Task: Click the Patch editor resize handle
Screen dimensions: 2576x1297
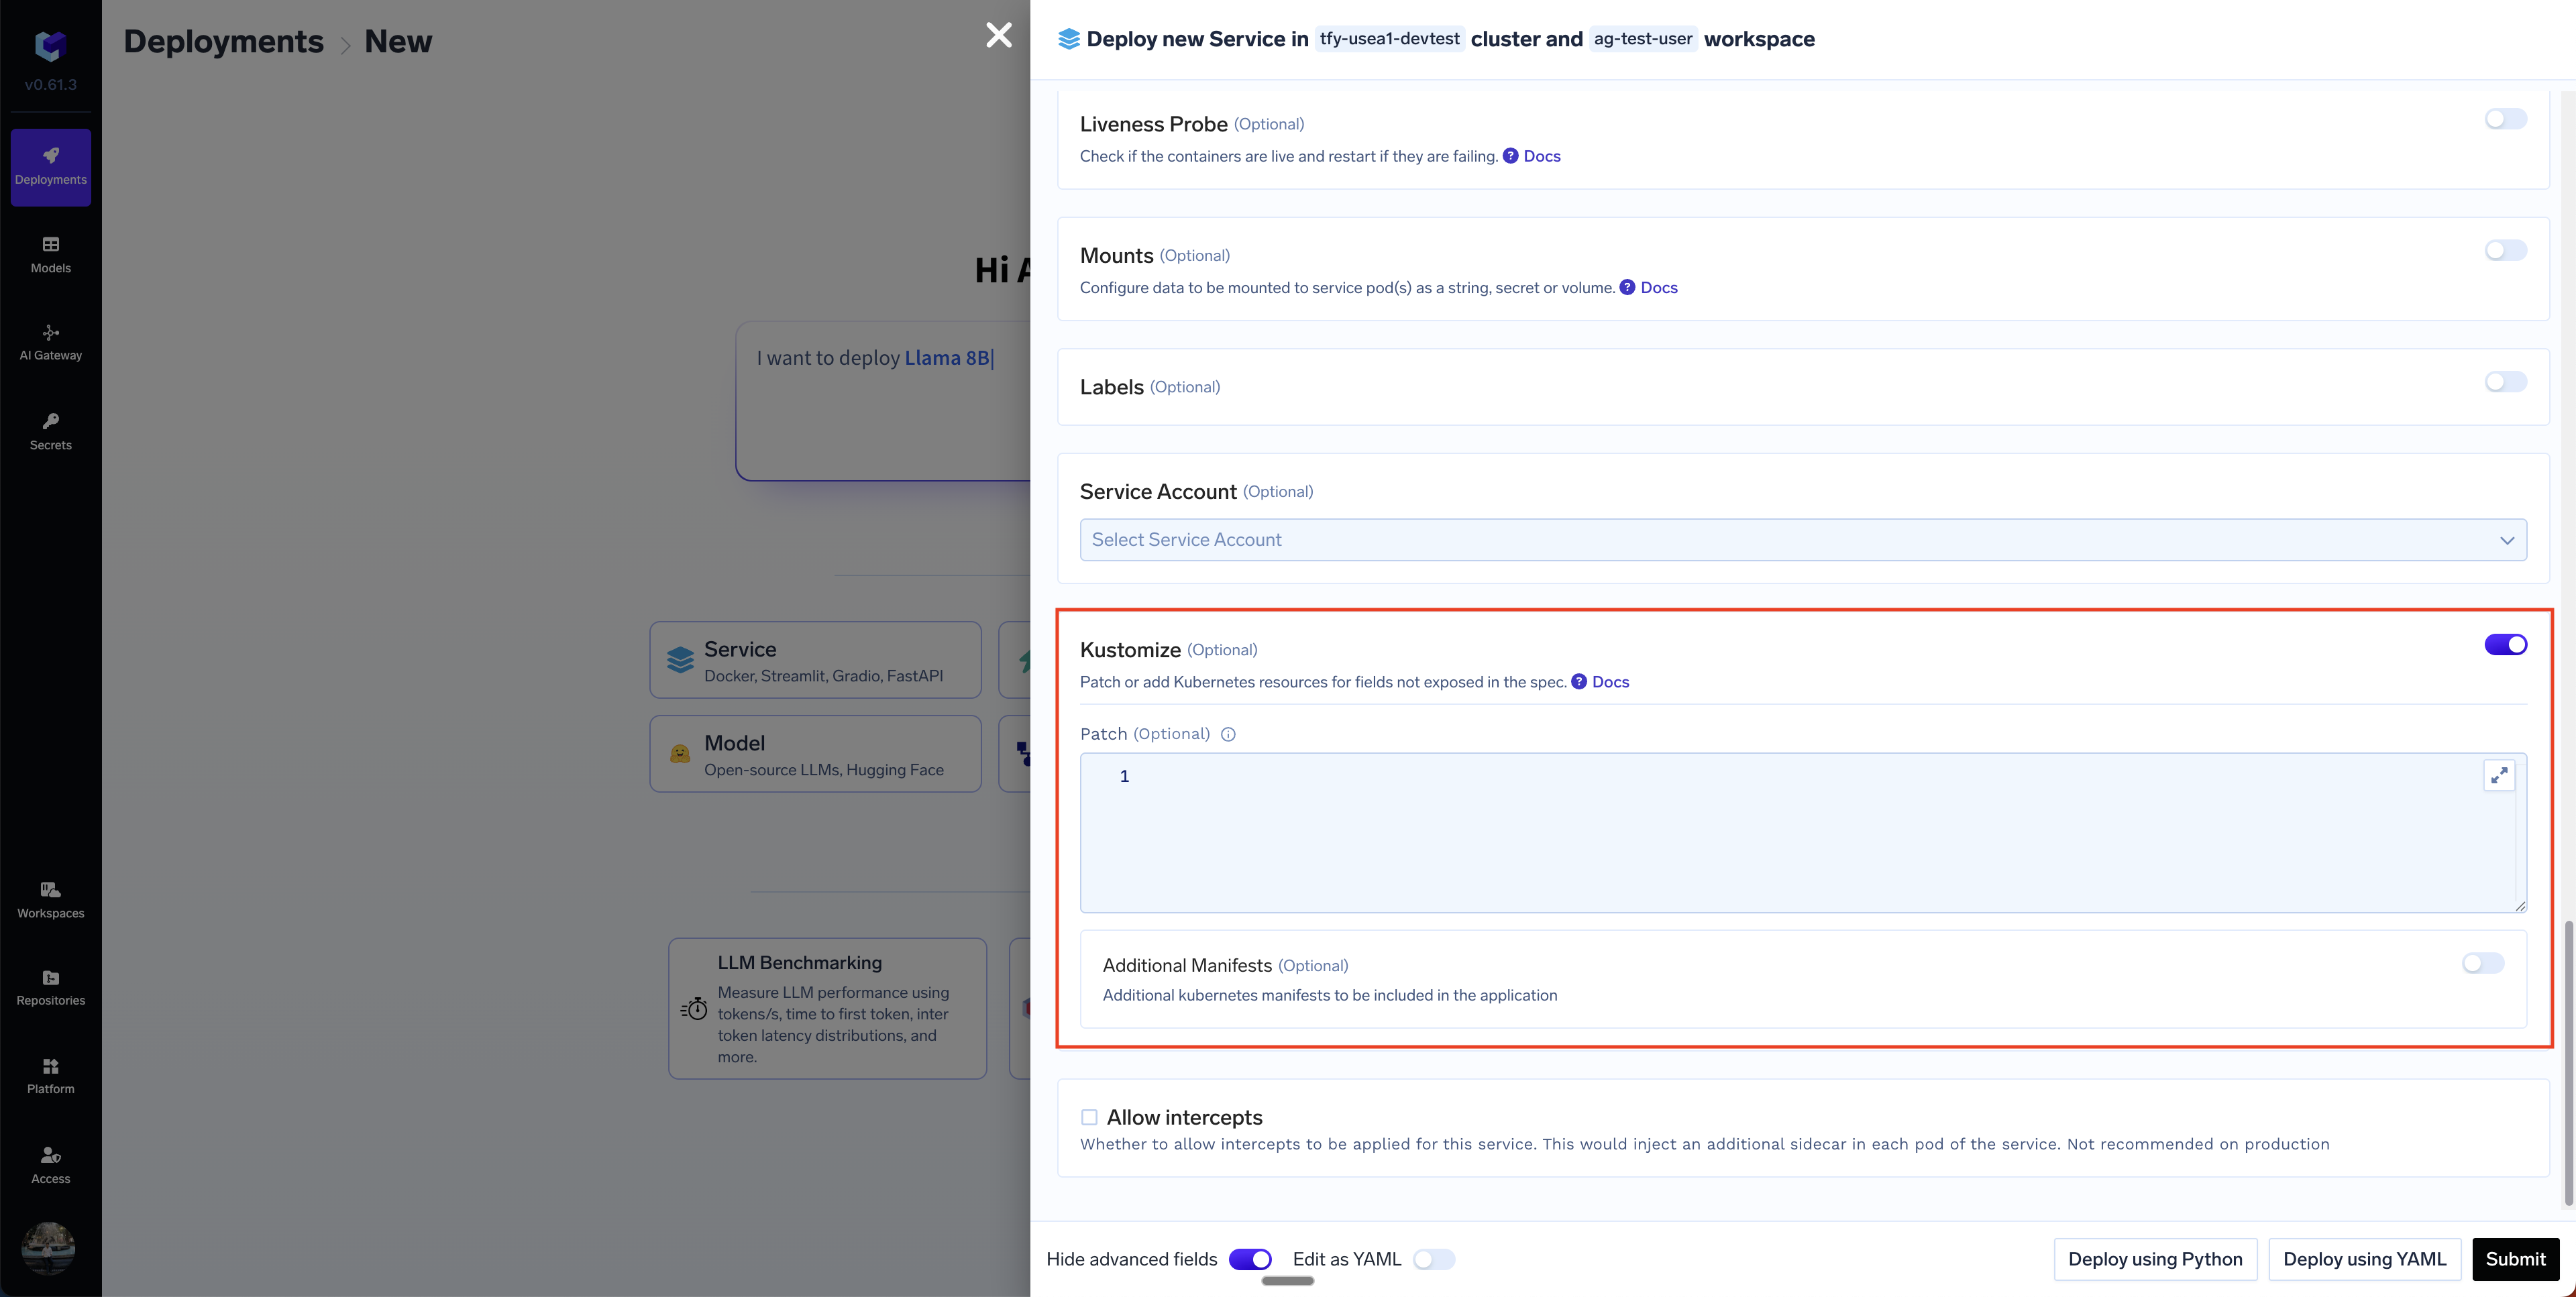Action: click(2520, 906)
